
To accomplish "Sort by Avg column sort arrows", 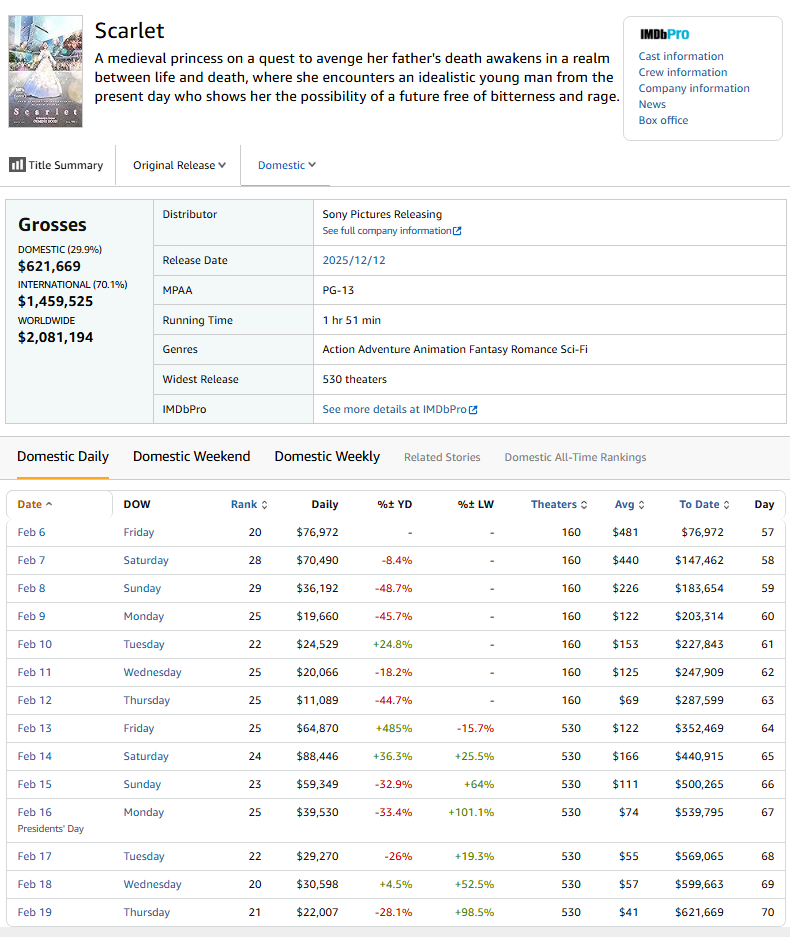I will coord(641,505).
